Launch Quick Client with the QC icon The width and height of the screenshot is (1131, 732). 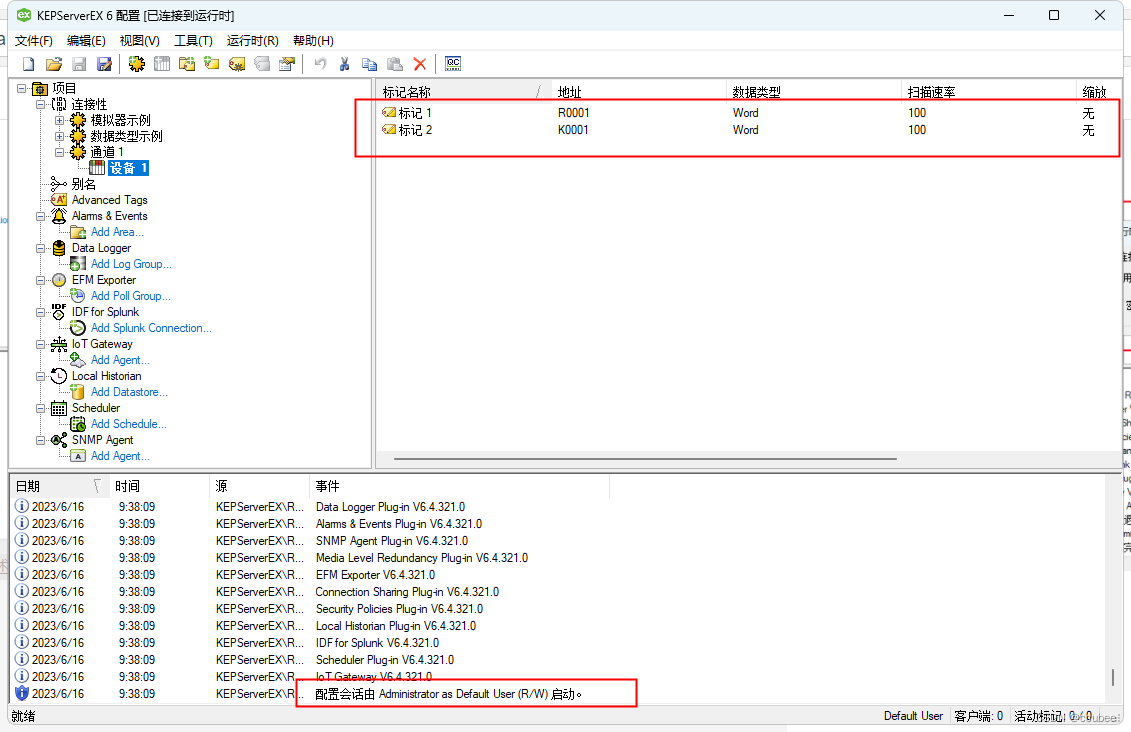453,64
